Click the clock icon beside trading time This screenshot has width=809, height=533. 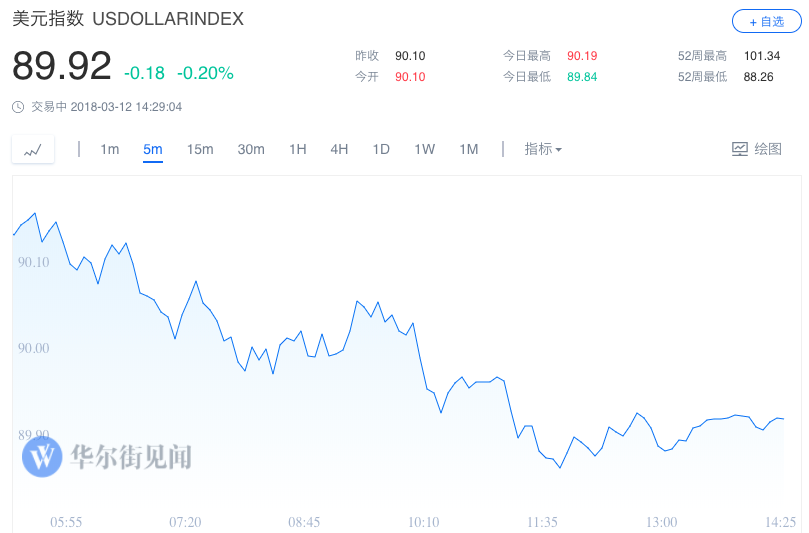pos(18,107)
